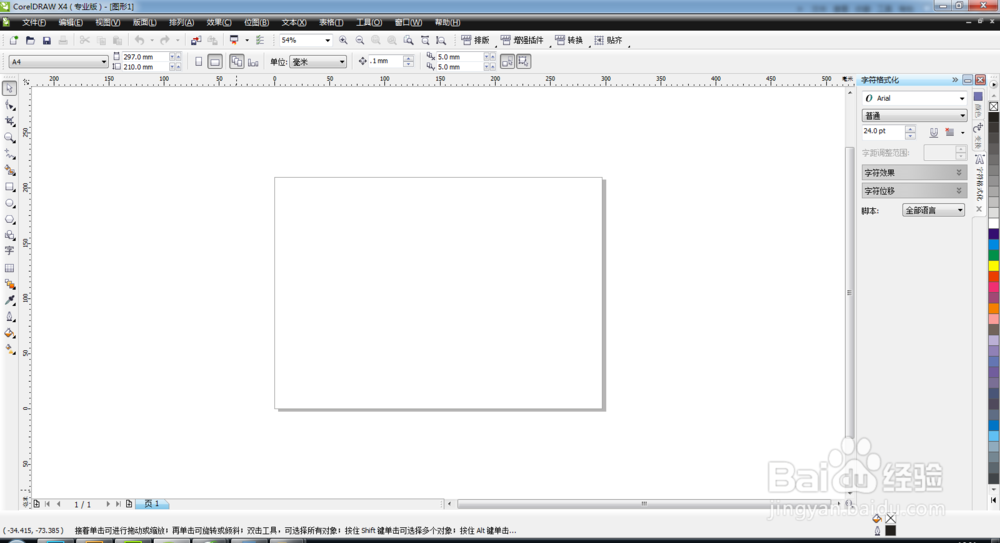Image resolution: width=1000 pixels, height=543 pixels.
Task: Pick the yellow swatch in color palette
Action: pos(994,265)
